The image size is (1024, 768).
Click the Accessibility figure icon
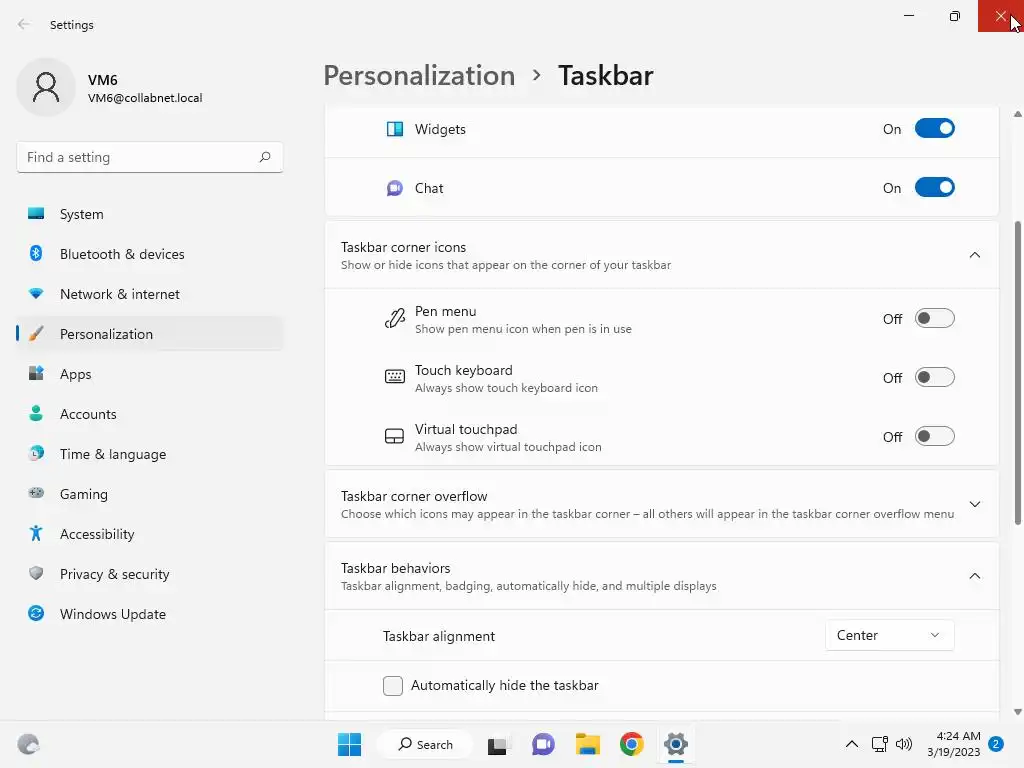[36, 534]
